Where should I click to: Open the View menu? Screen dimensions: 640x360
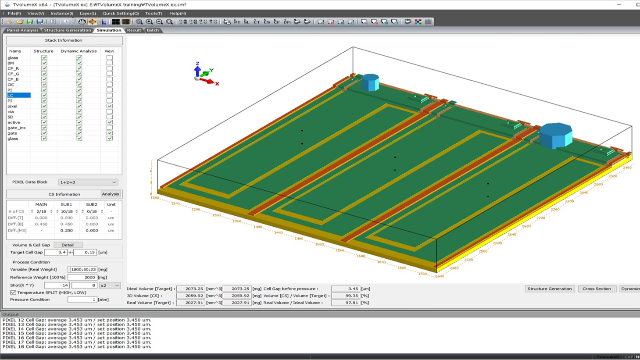pyautogui.click(x=36, y=13)
